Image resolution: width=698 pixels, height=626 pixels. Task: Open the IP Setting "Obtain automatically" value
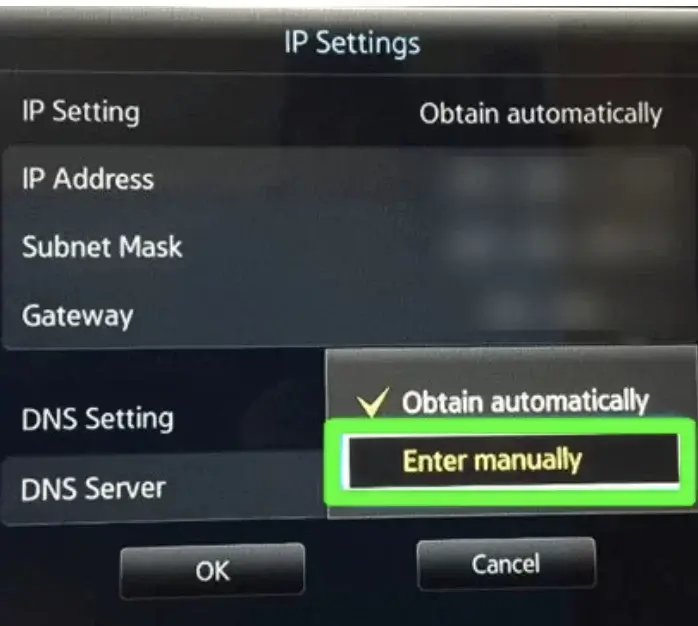(540, 114)
